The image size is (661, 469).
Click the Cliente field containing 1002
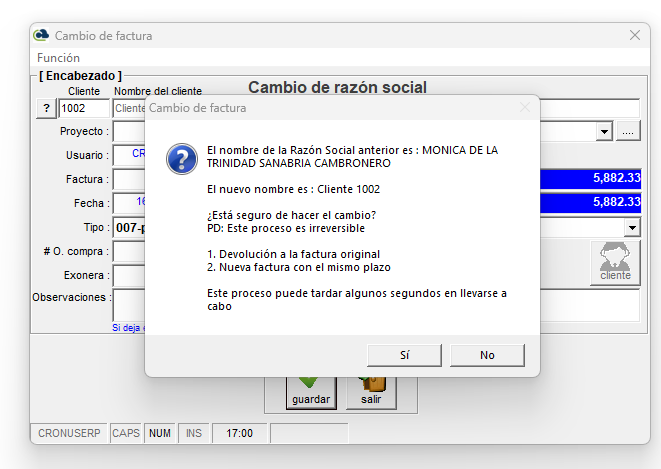pyautogui.click(x=84, y=108)
